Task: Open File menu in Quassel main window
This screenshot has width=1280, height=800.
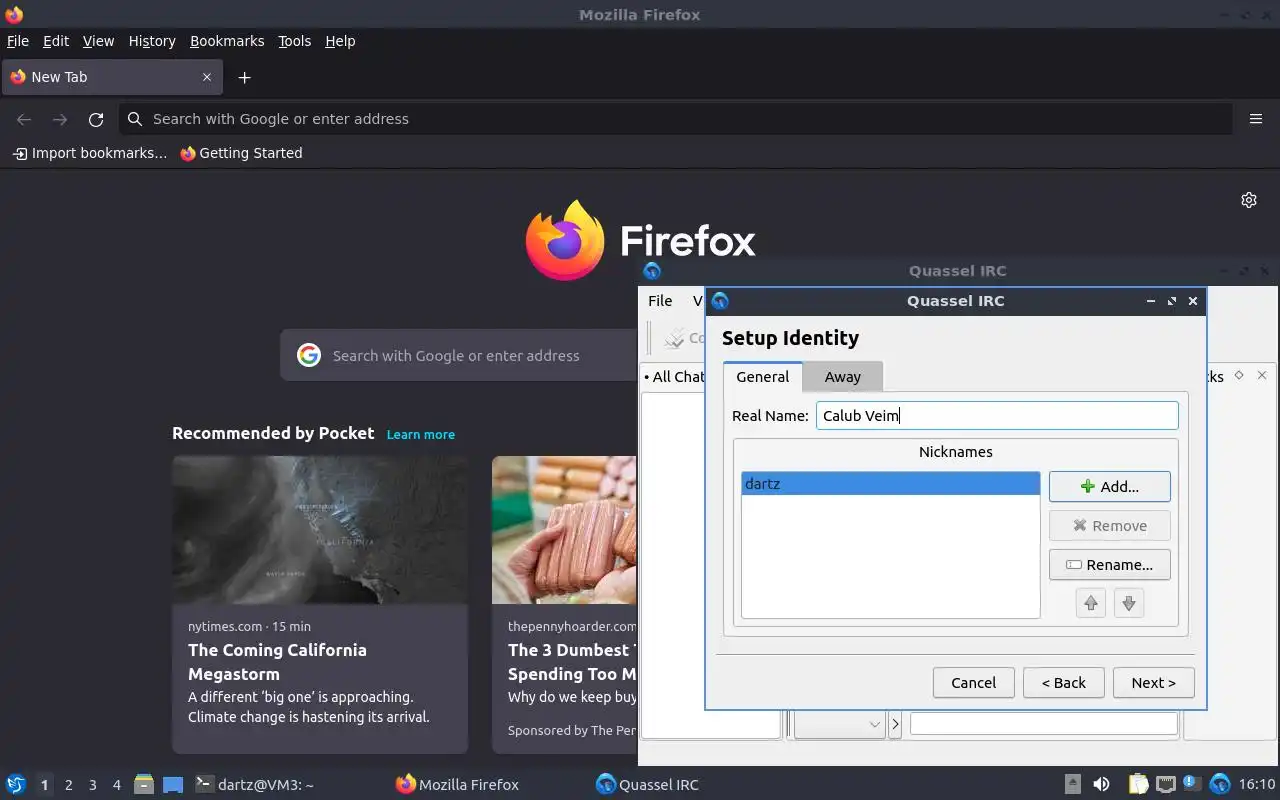Action: click(x=660, y=301)
